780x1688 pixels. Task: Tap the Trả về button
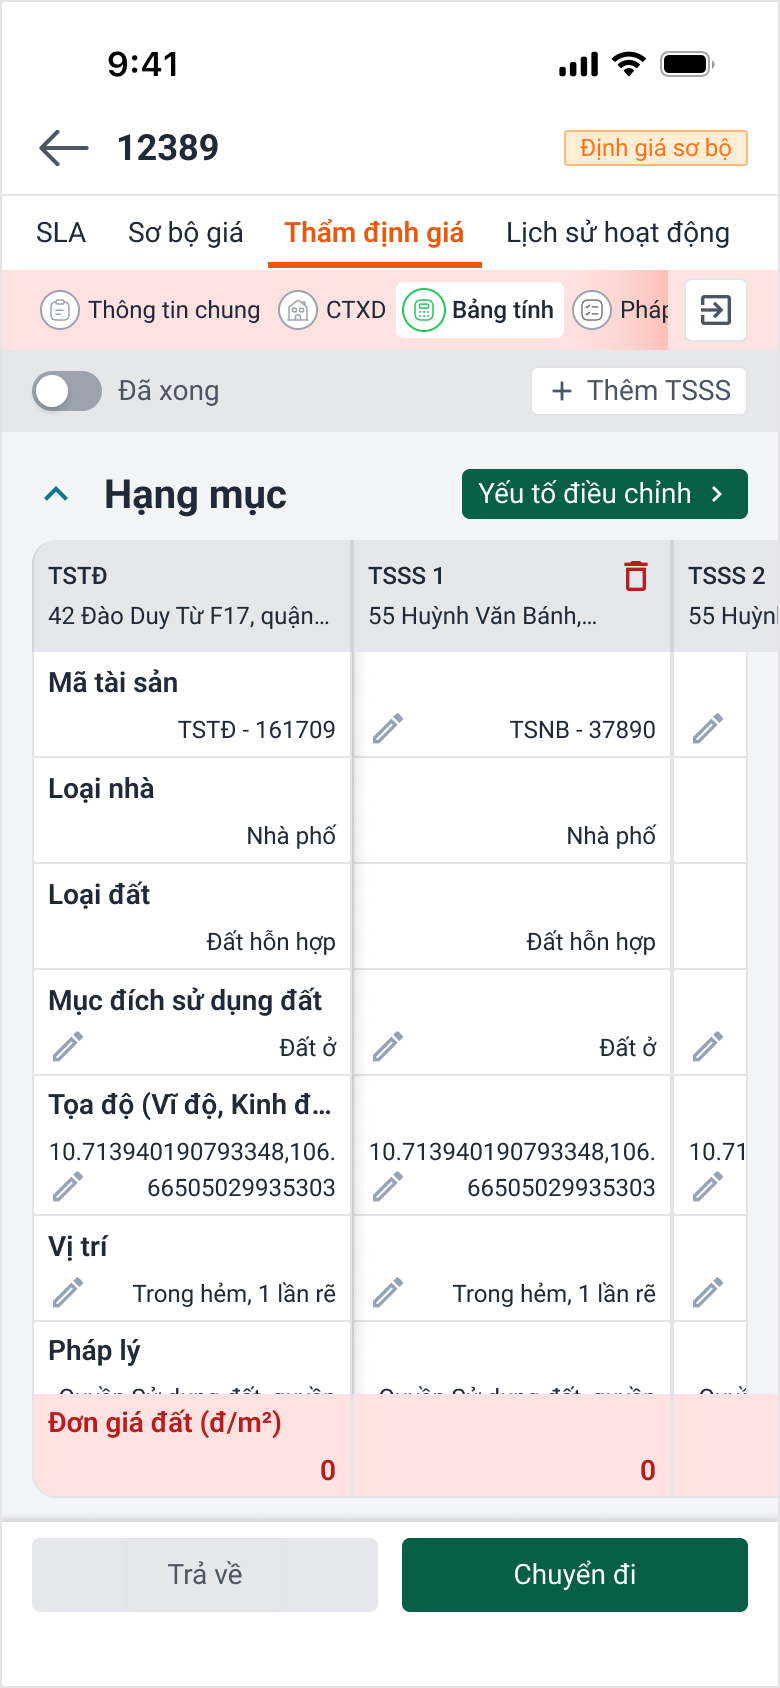pos(205,1574)
